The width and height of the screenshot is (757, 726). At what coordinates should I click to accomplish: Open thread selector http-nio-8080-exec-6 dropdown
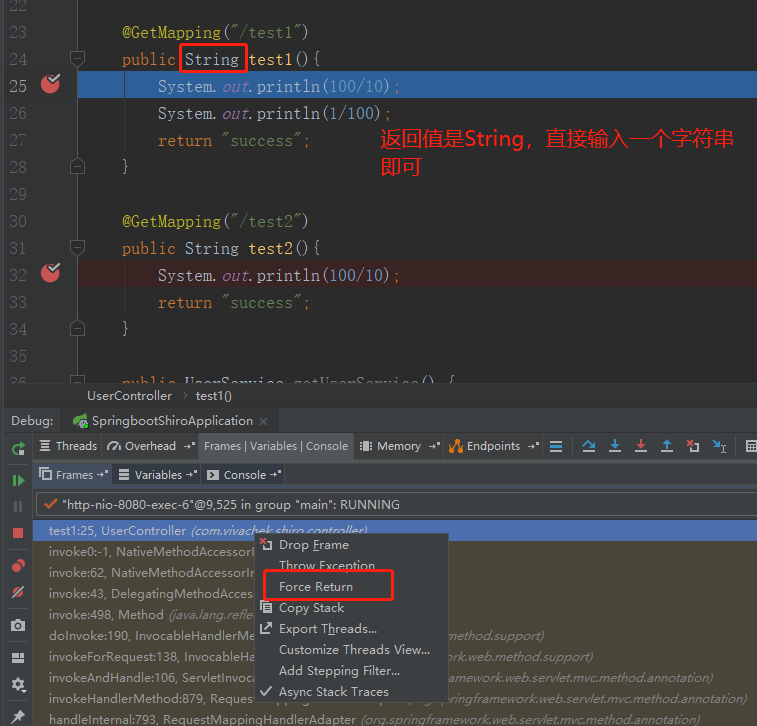point(396,505)
